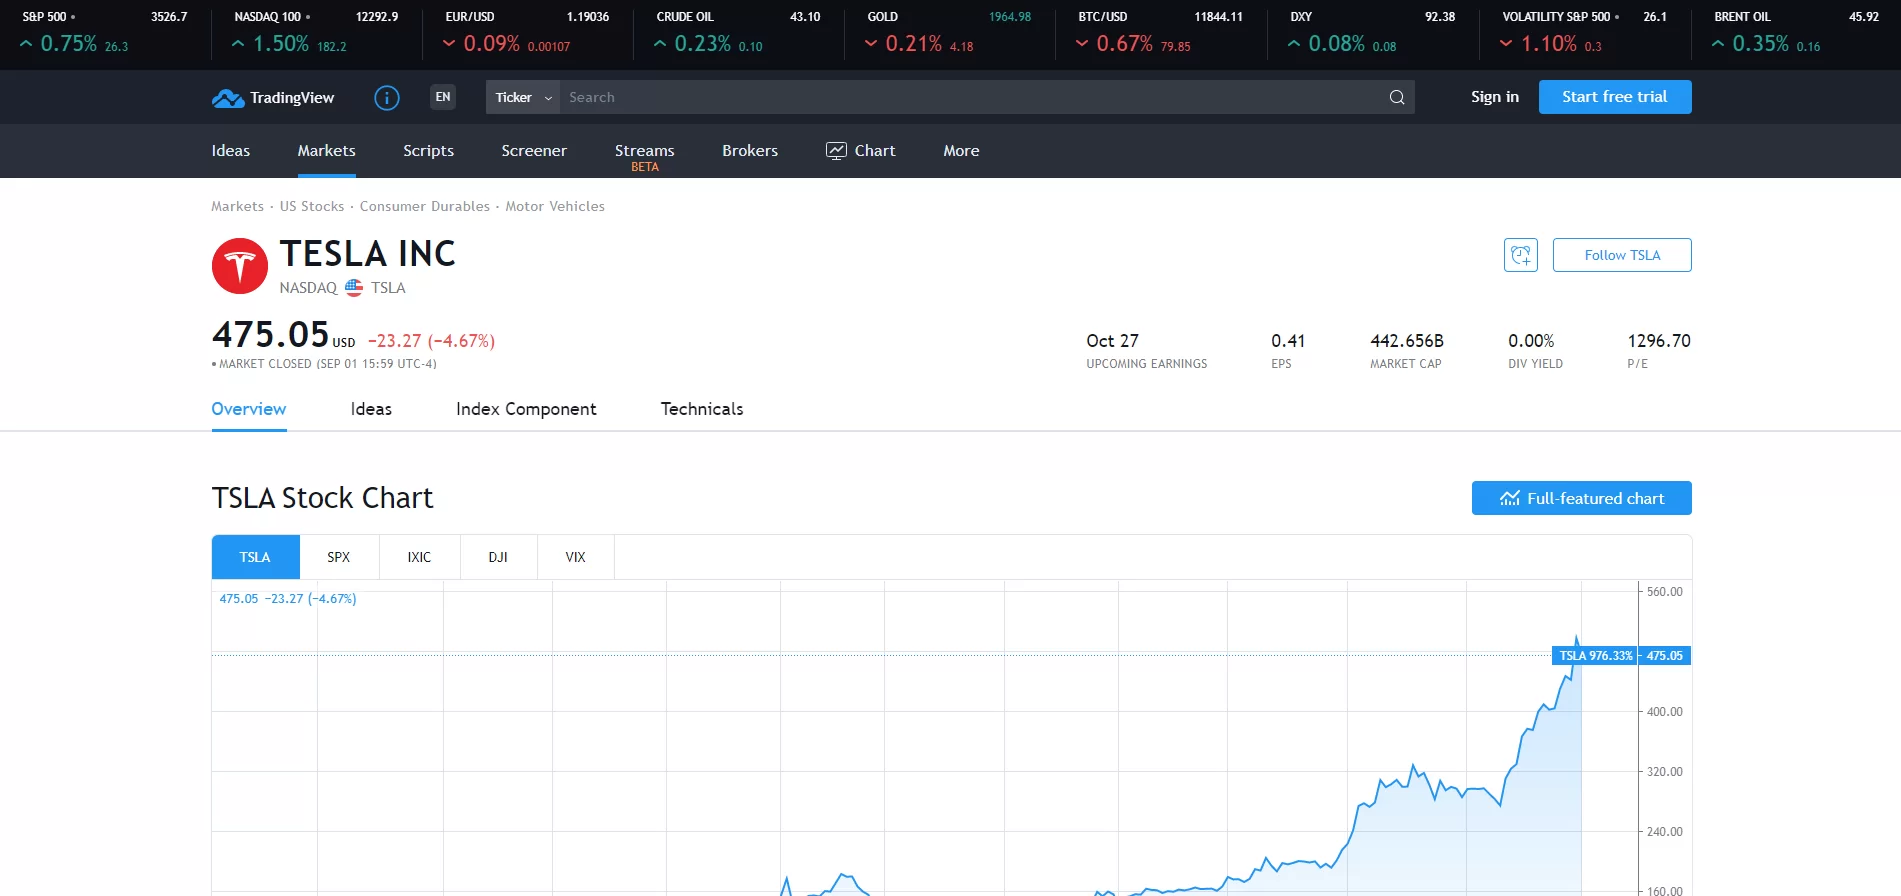1901x896 pixels.
Task: Click the TradingView logo
Action: point(273,97)
